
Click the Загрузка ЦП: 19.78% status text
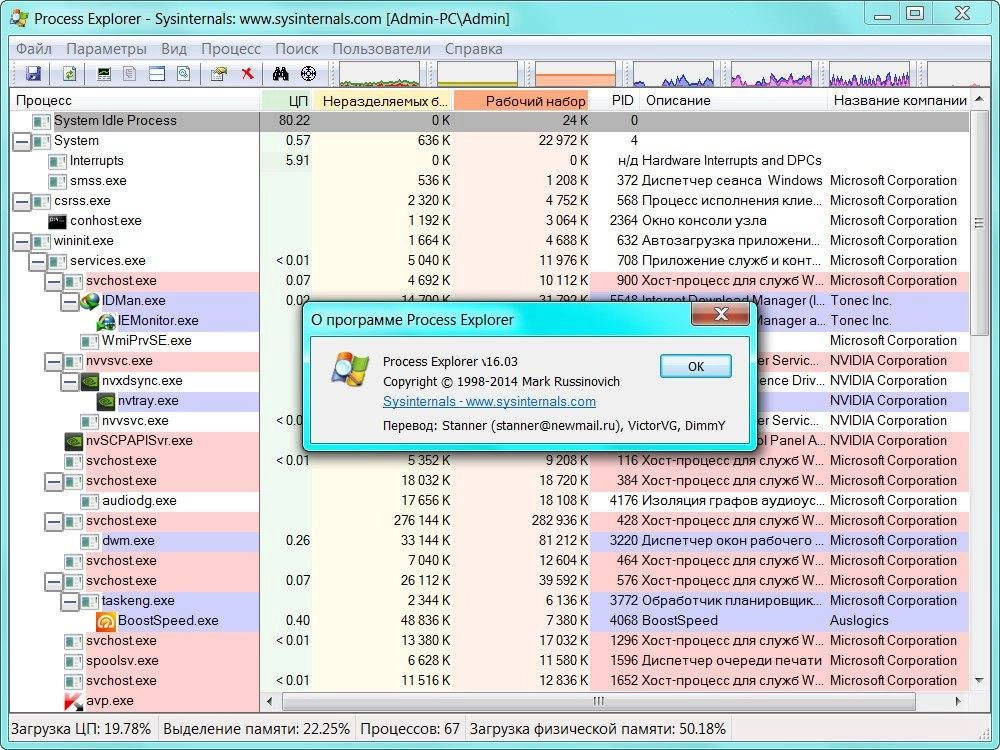pyautogui.click(x=81, y=729)
